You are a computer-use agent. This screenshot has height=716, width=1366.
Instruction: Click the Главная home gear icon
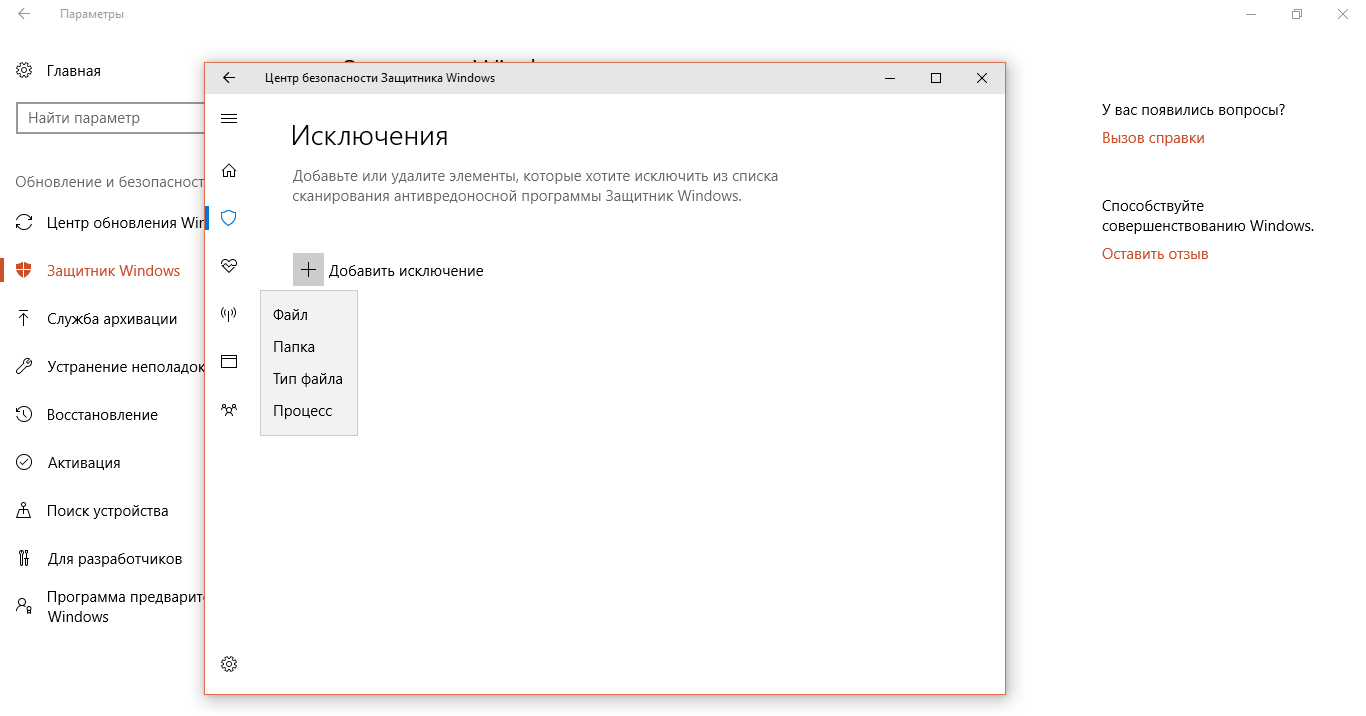point(24,71)
